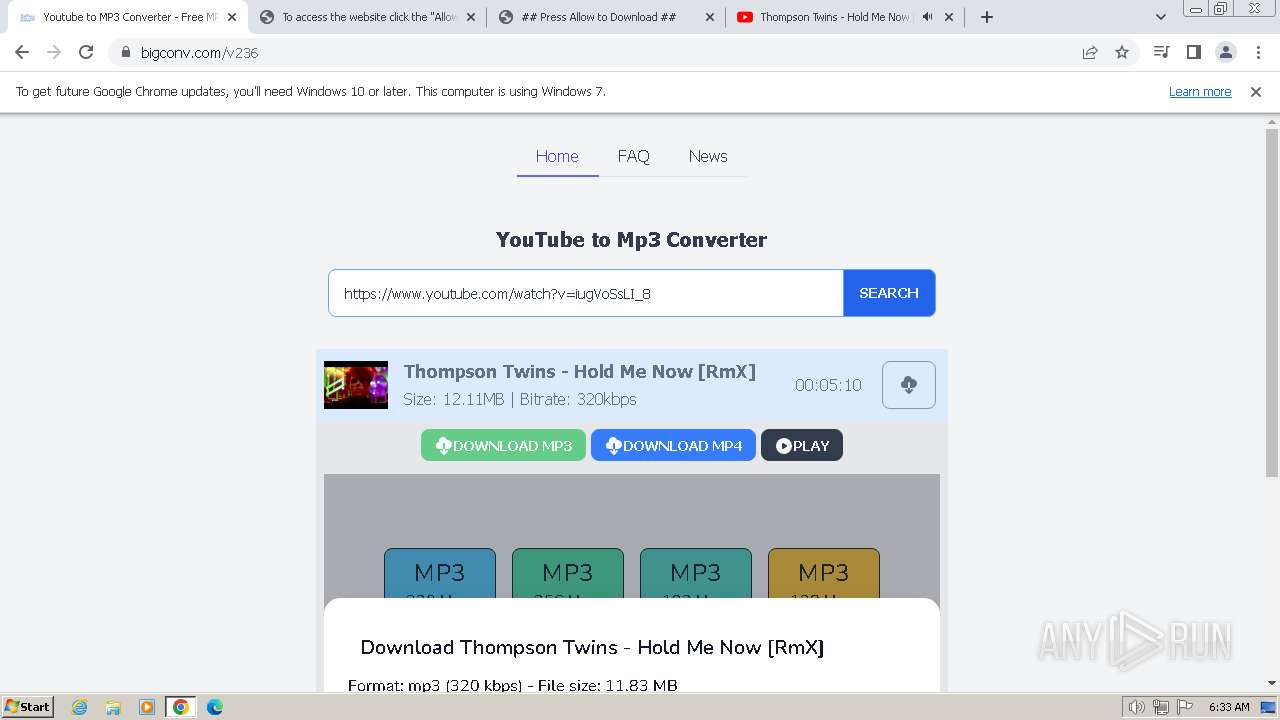1280x720 pixels.
Task: Click the YouTube URL input field
Action: (586, 293)
